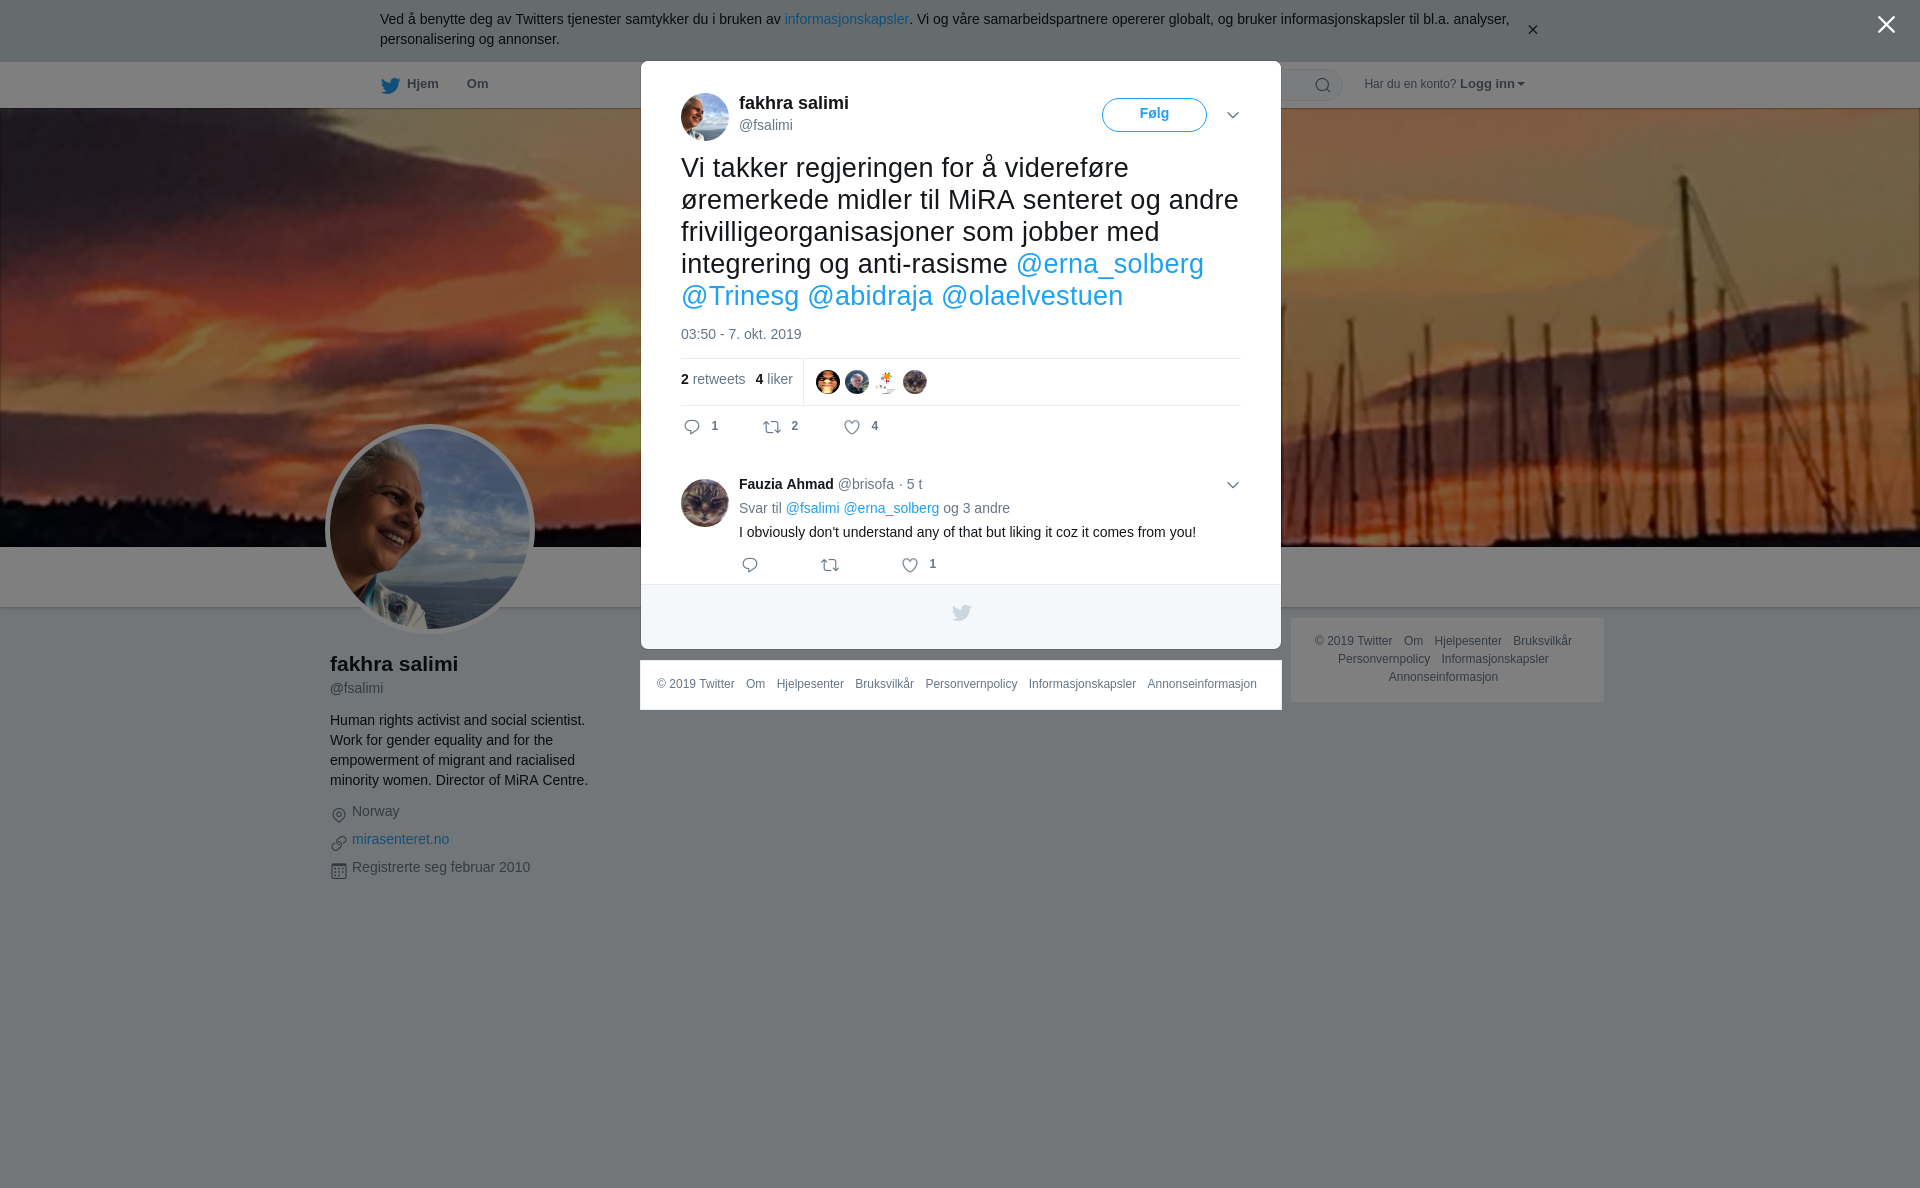1920x1188 pixels.
Task: Open the informasjonskapsler link in banner
Action: coord(846,19)
